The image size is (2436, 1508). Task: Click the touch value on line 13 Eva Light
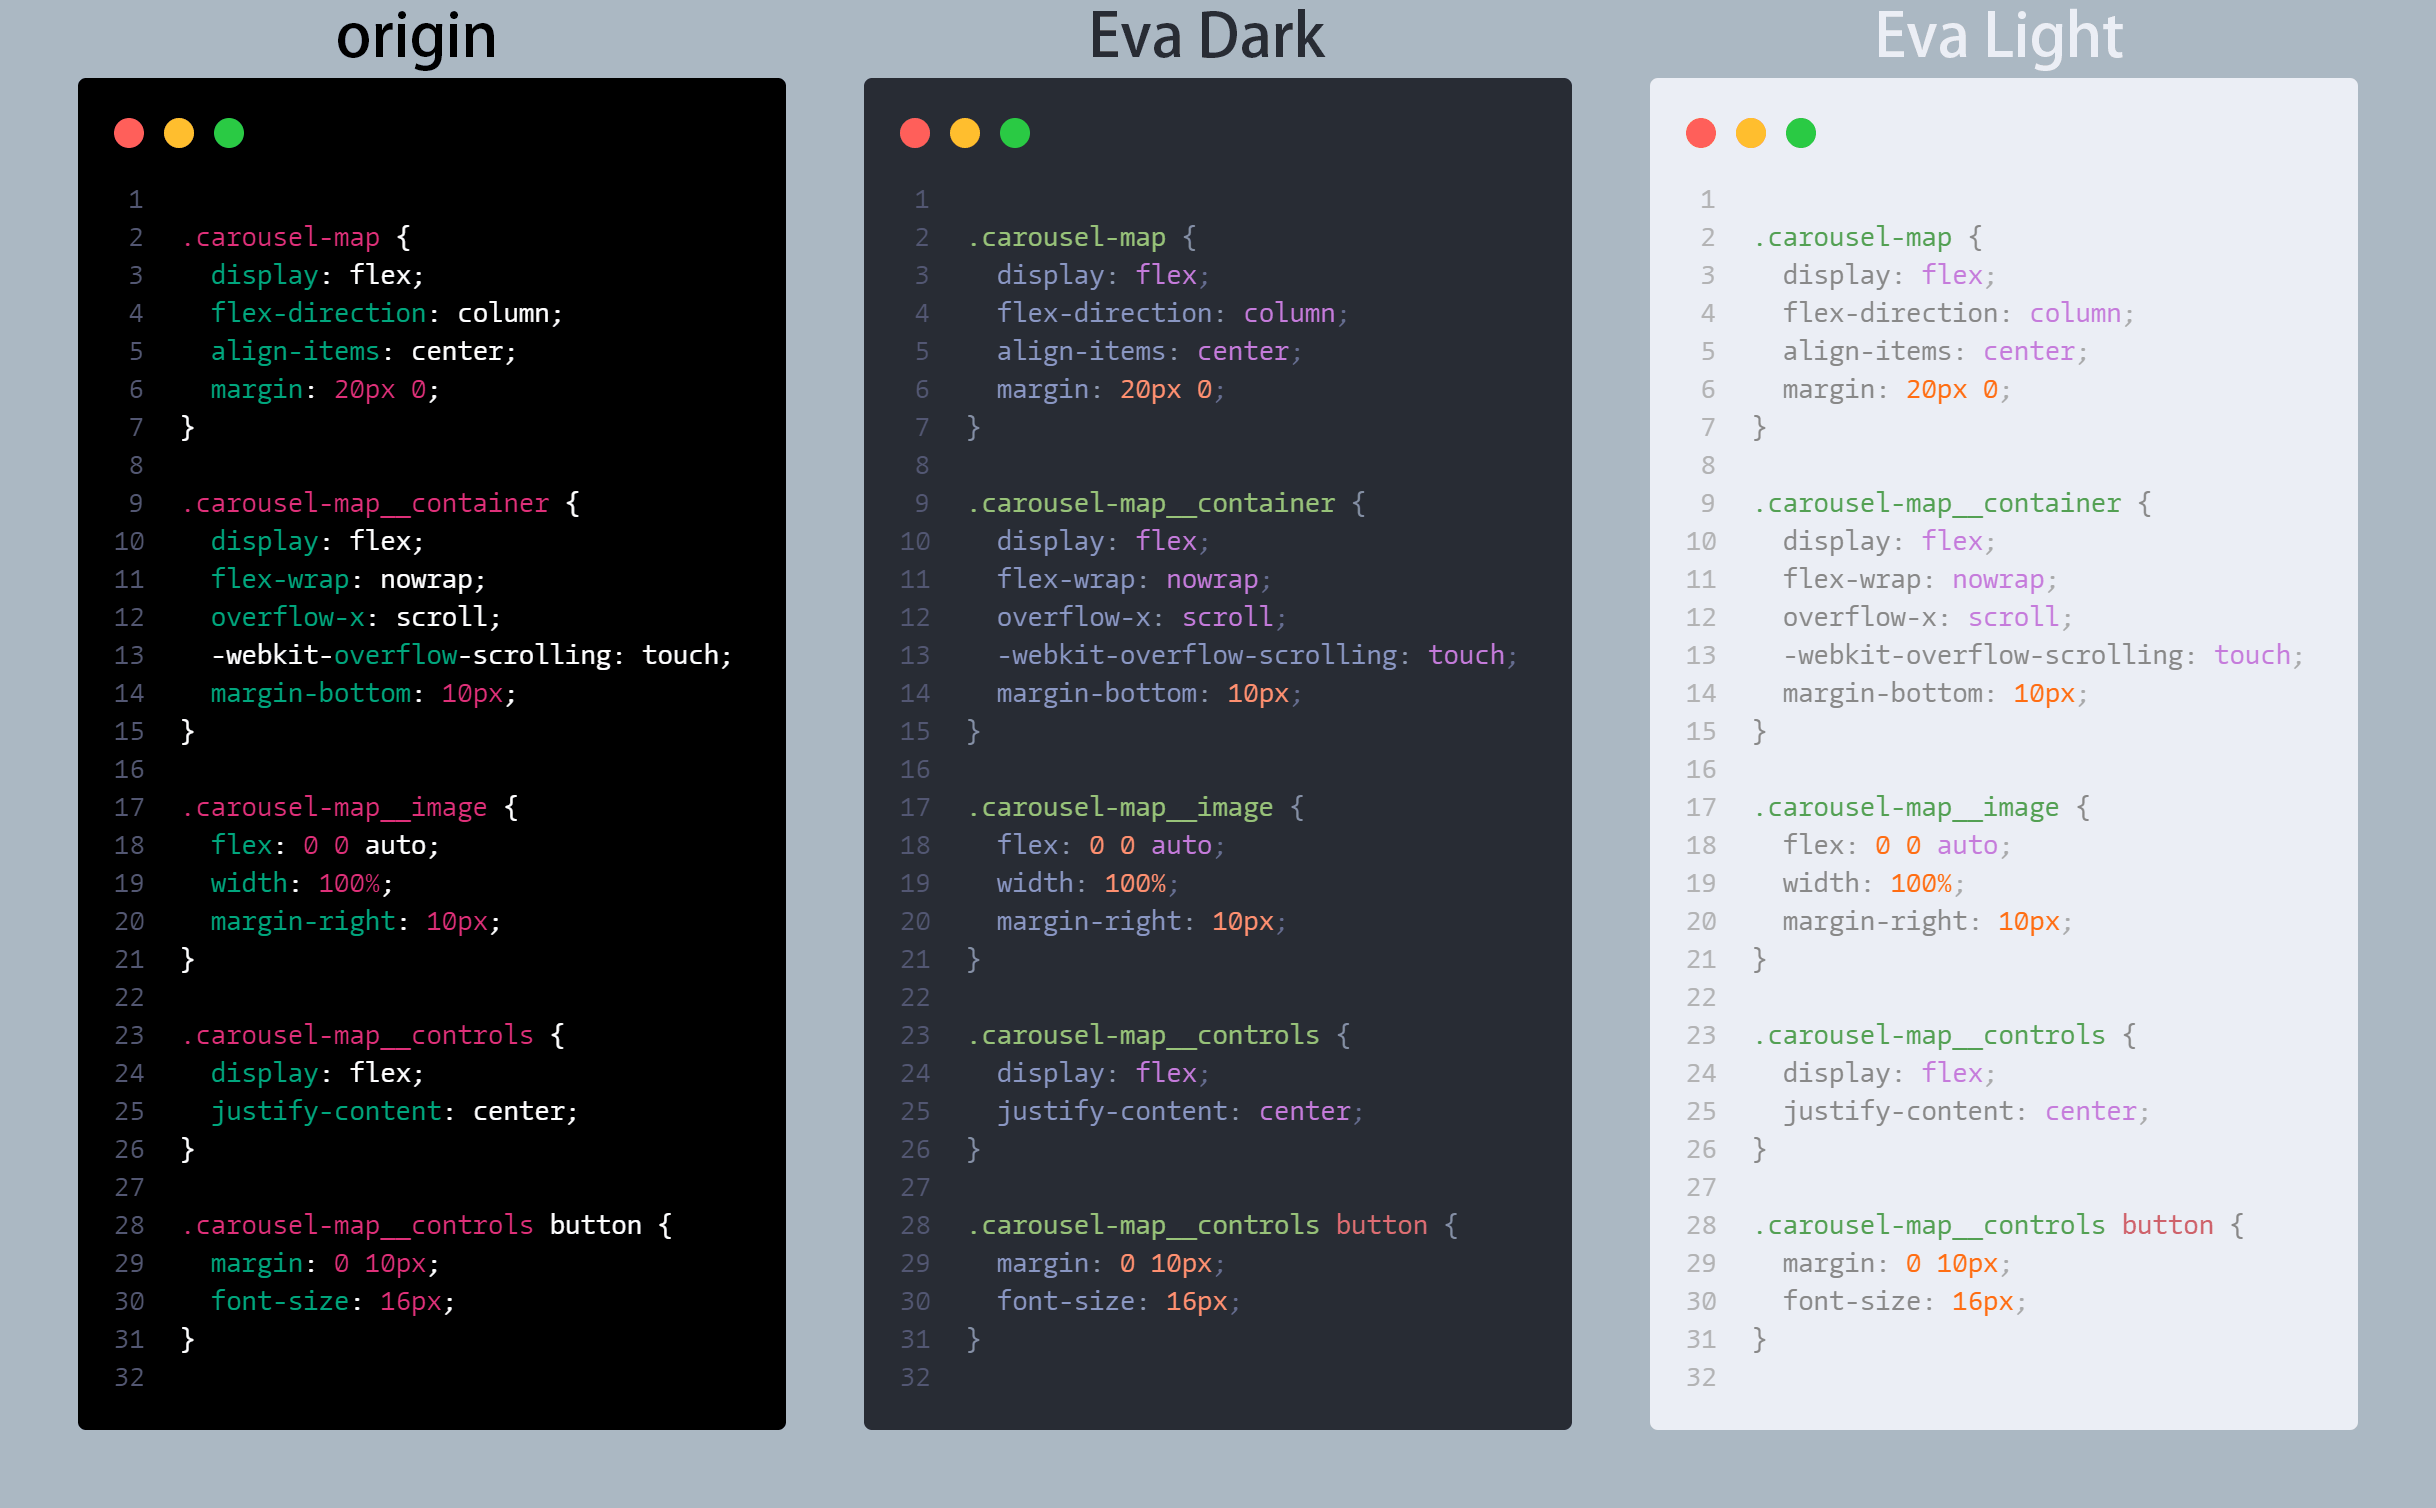pos(2252,655)
